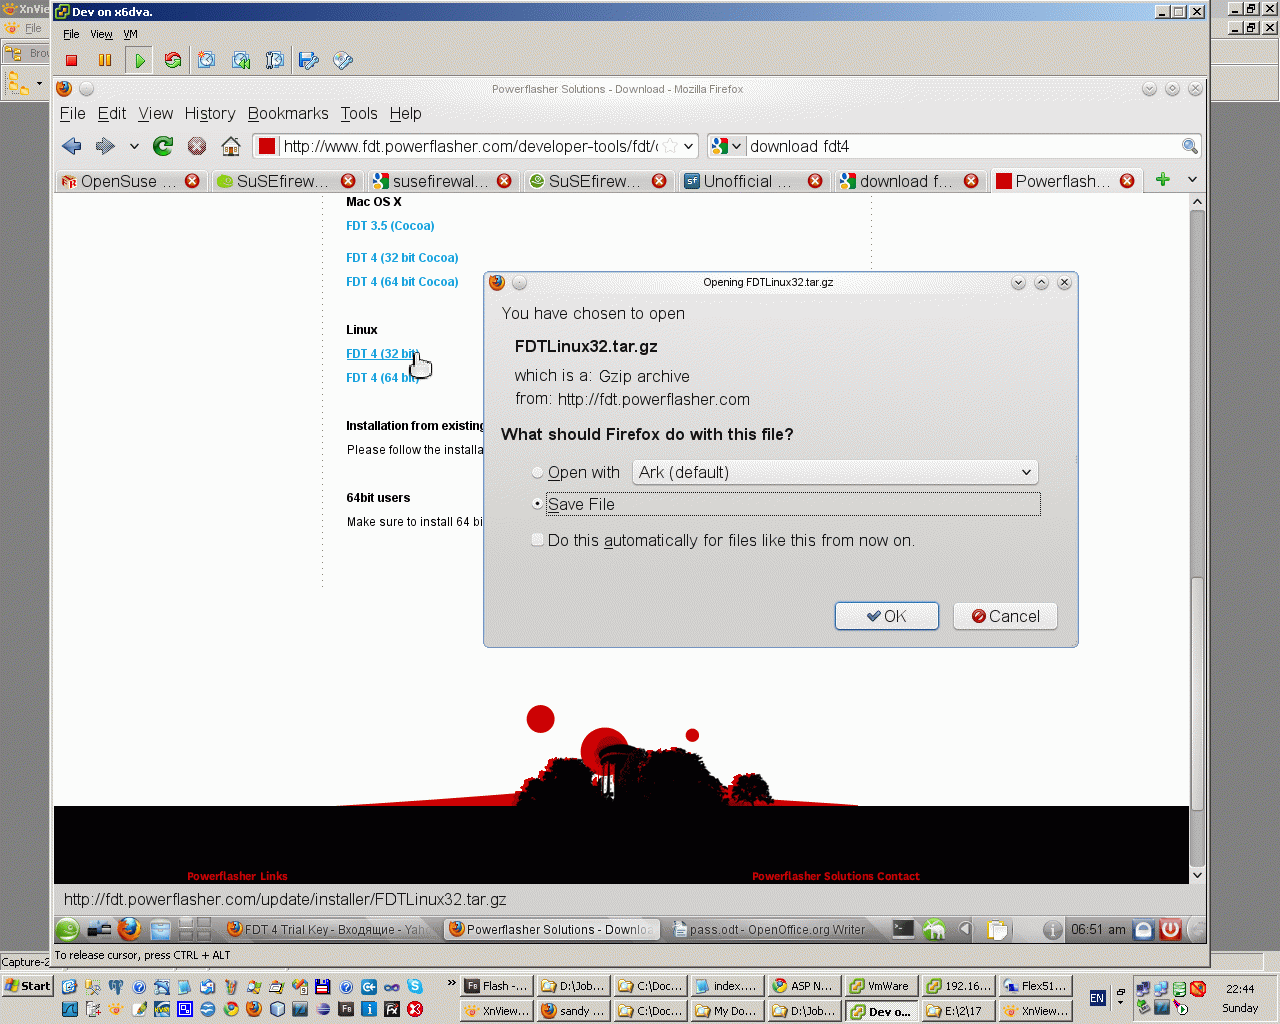1280x1024 pixels.
Task: Open the openSUSE main menu icon in the KDE panel
Action: (x=67, y=929)
